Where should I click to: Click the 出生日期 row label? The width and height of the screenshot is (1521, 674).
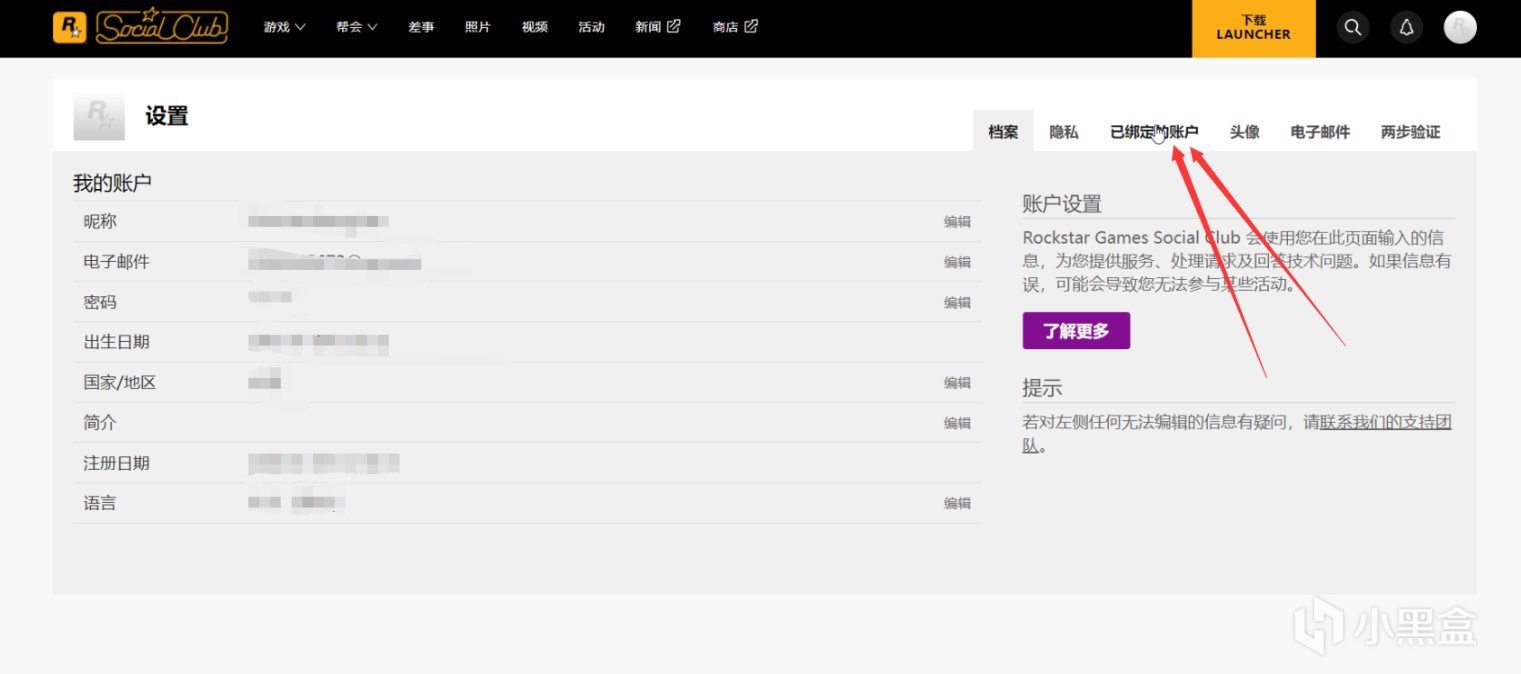pyautogui.click(x=116, y=342)
